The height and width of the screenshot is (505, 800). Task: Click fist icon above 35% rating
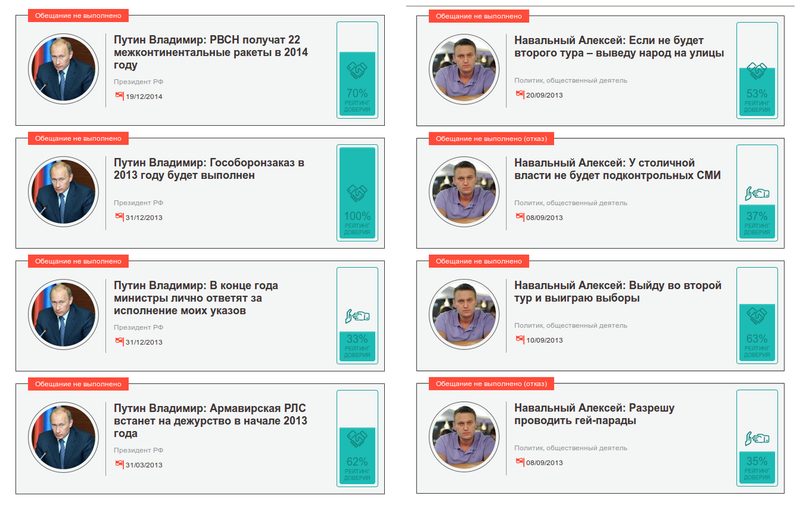pyautogui.click(x=757, y=439)
